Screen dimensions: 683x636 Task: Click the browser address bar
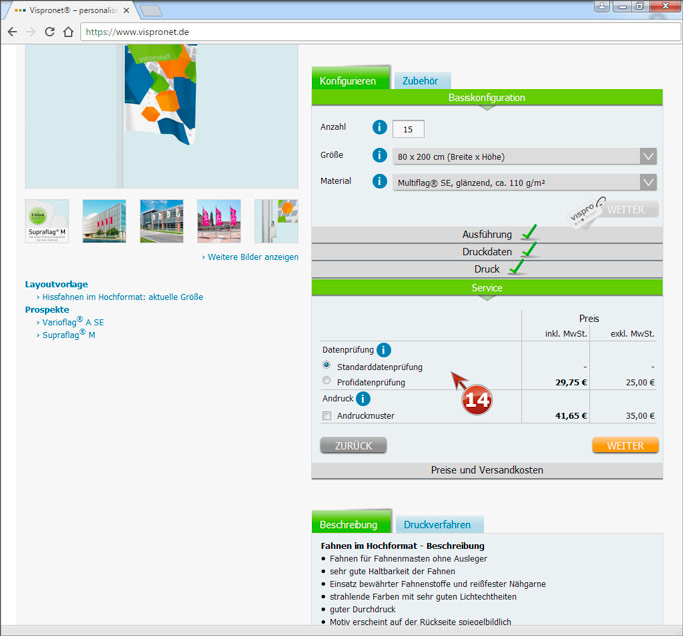(x=380, y=32)
